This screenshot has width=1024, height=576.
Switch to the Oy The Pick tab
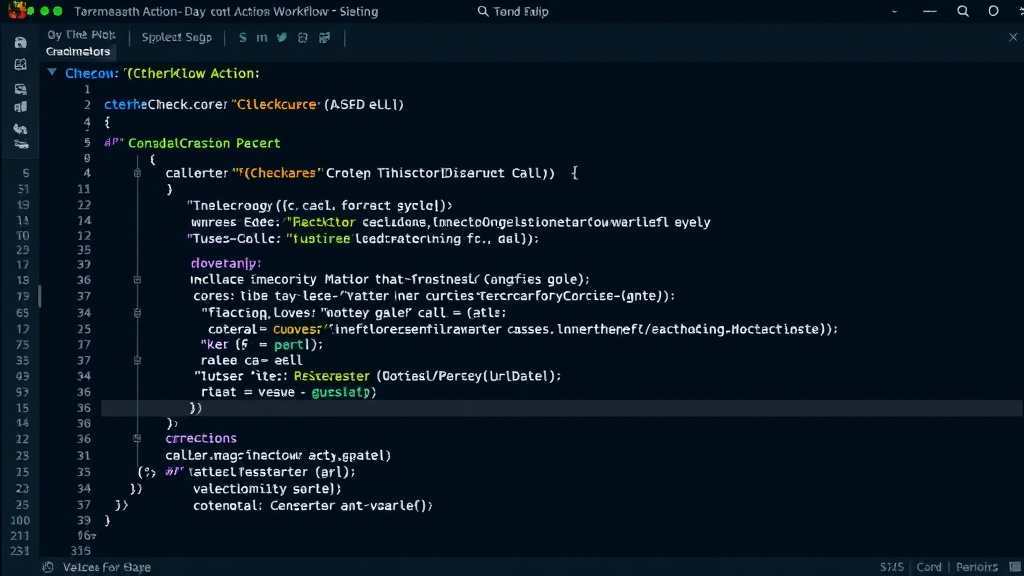point(81,35)
